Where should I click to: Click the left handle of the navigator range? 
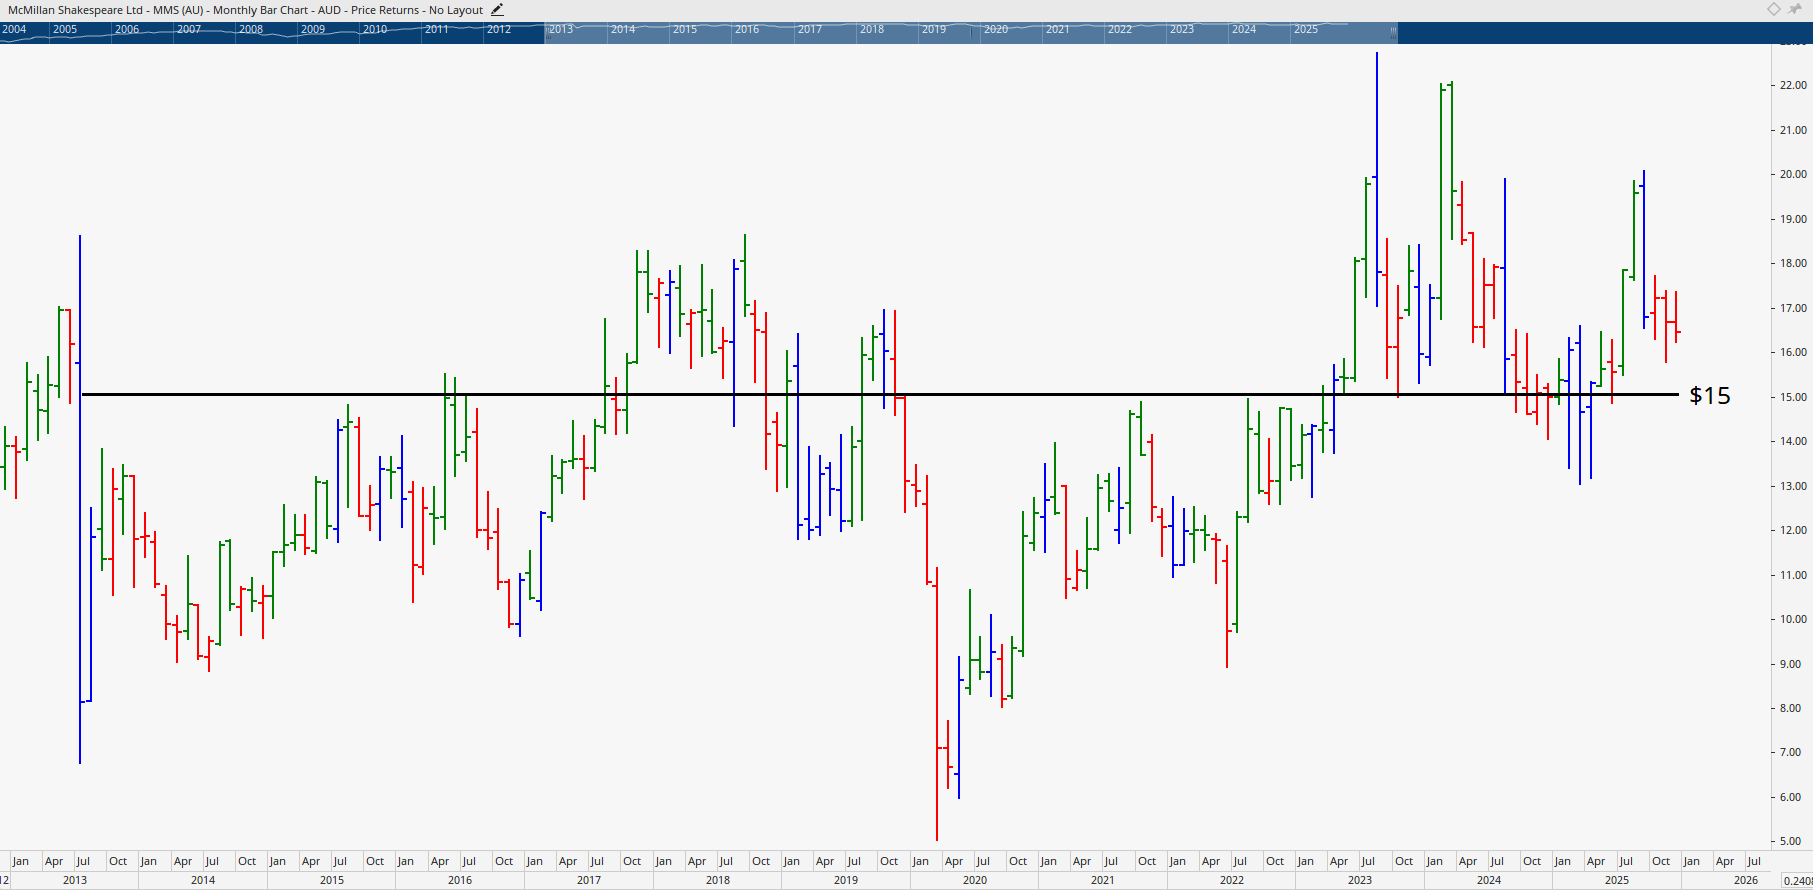547,32
